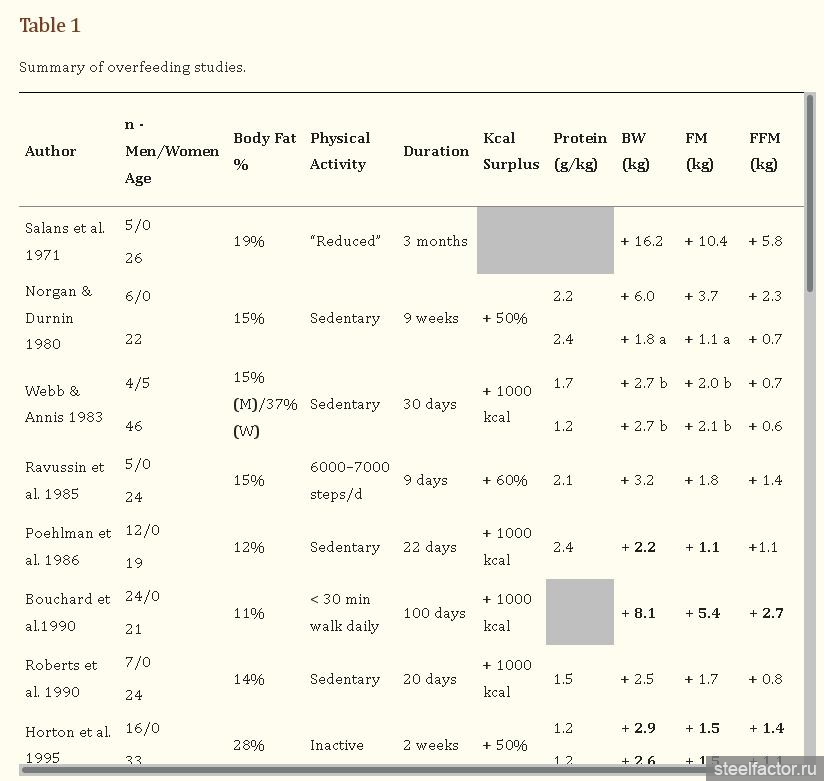Click the 100 days duration cell
Image resolution: width=824 pixels, height=781 pixels.
(x=435, y=613)
